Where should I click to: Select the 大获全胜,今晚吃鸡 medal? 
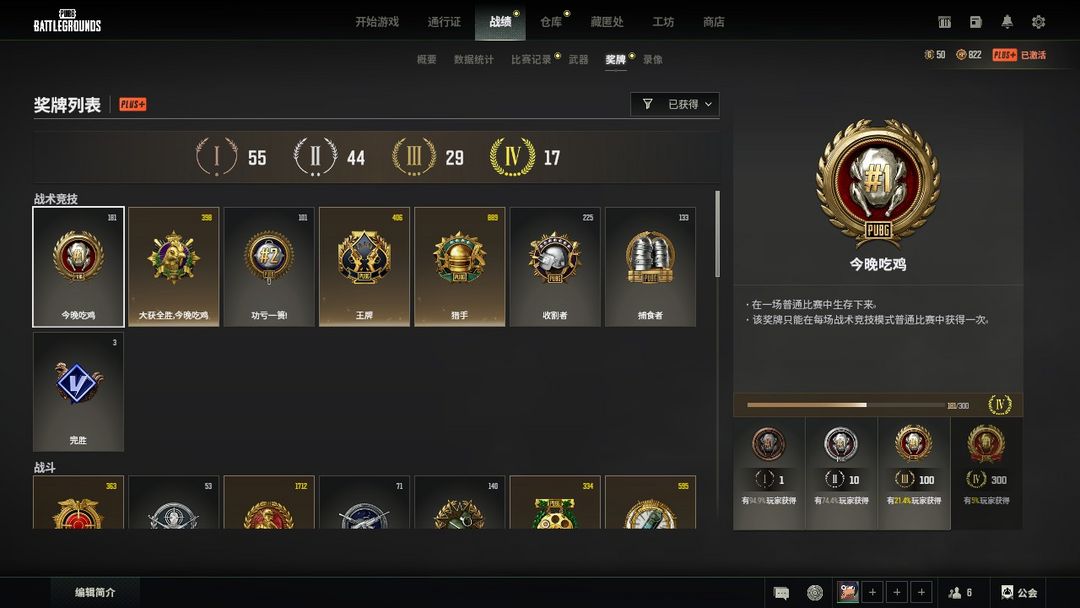point(174,266)
